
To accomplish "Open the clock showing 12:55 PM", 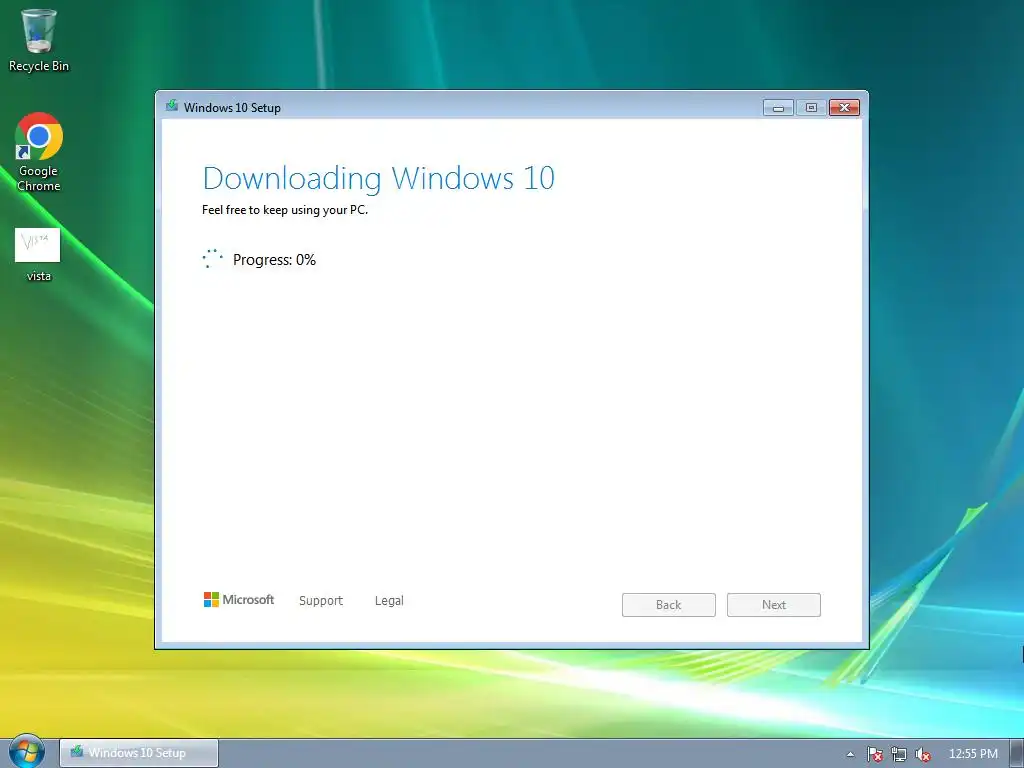I will (973, 754).
